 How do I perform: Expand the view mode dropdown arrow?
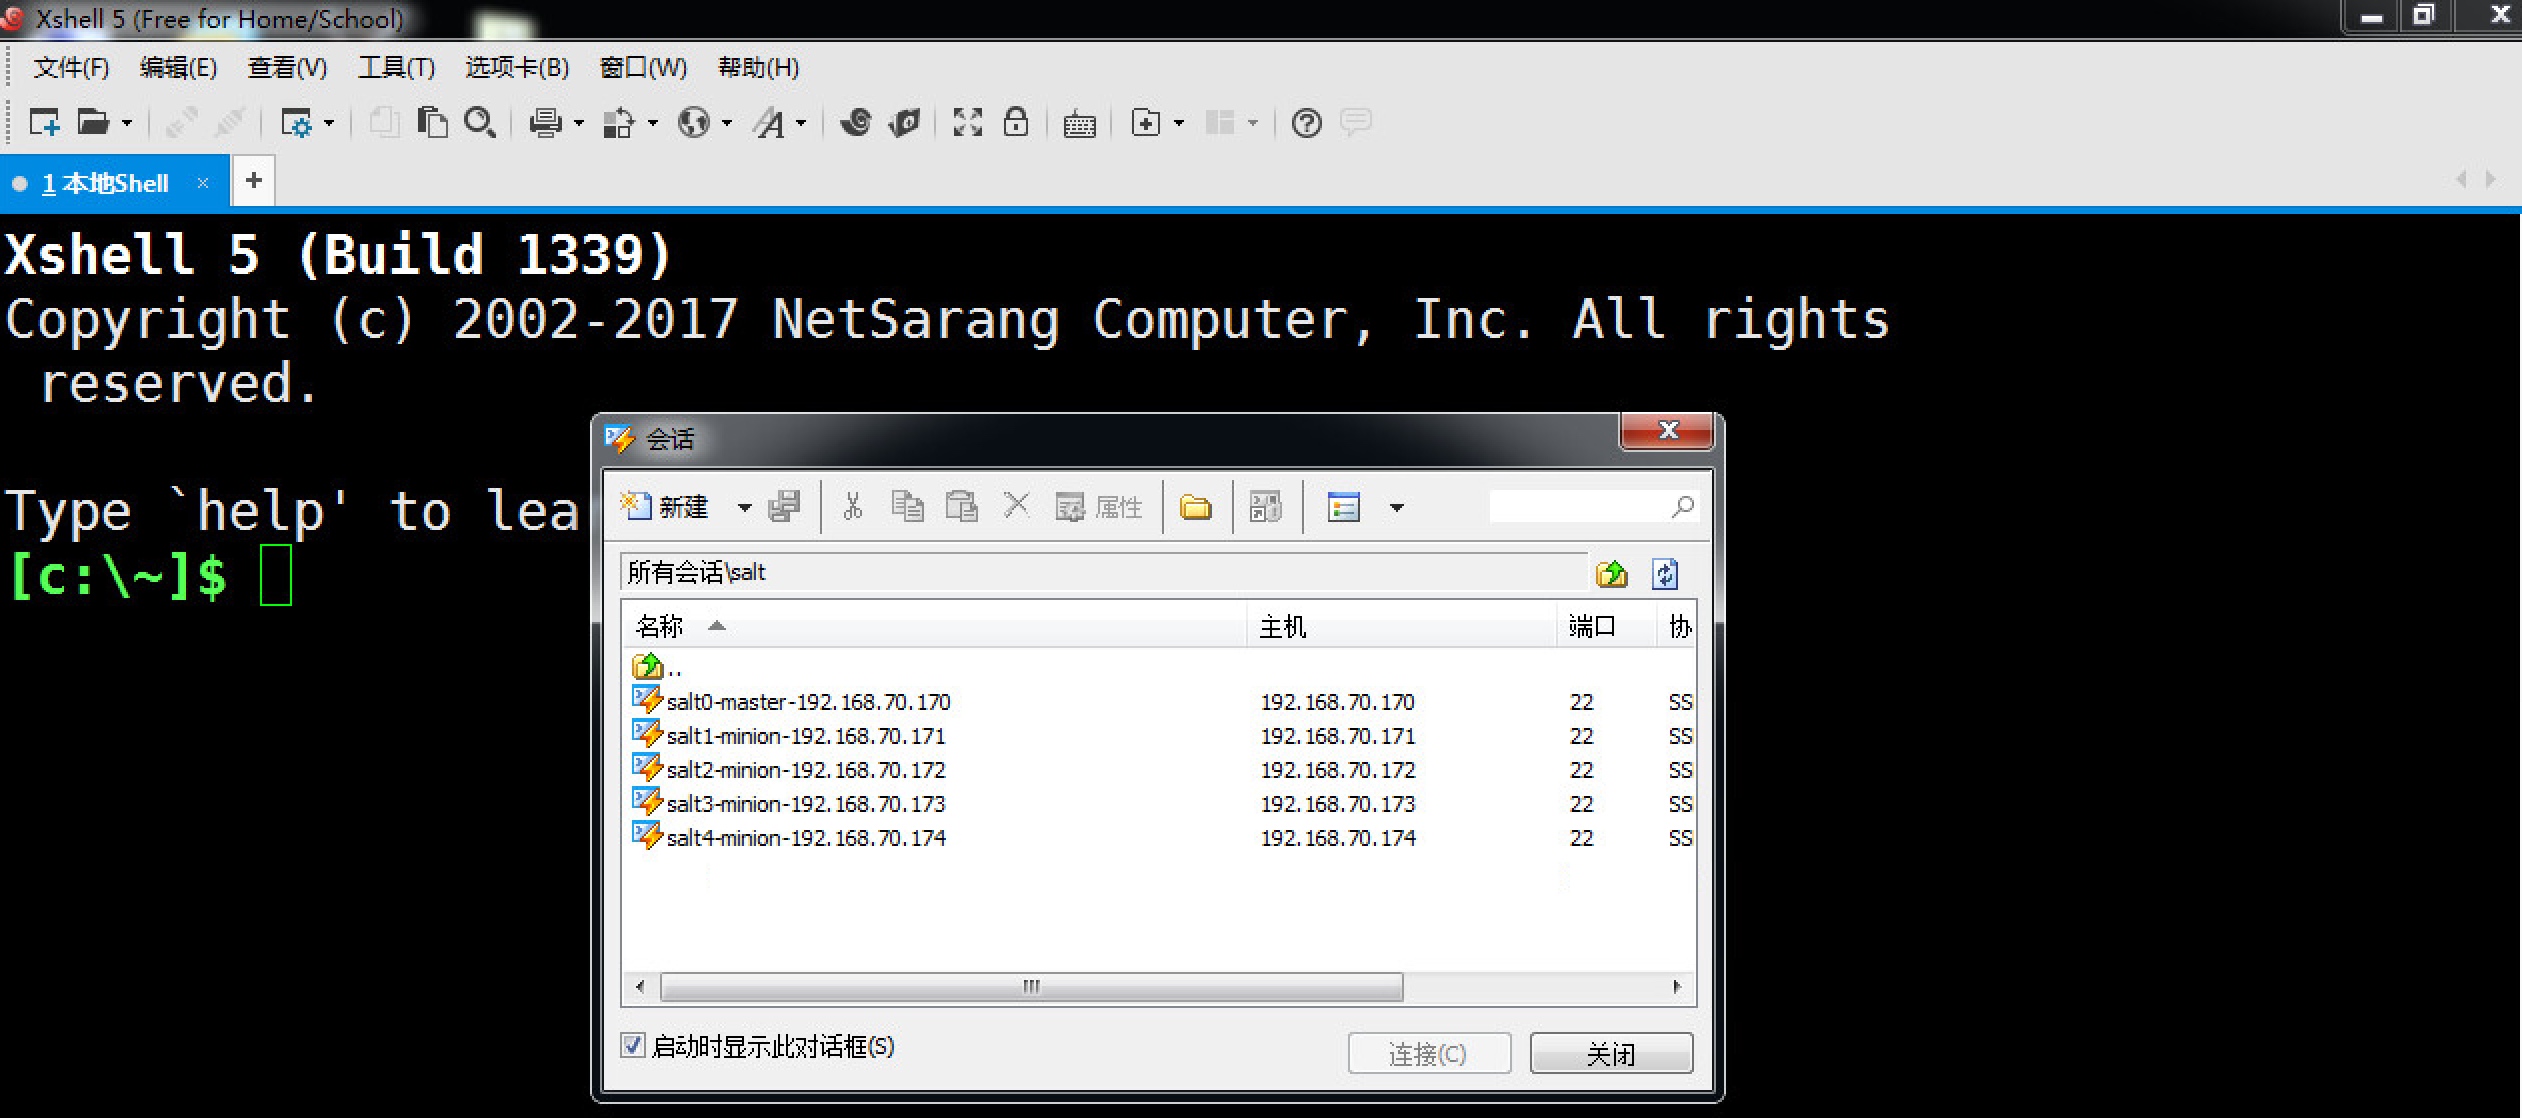[1397, 508]
